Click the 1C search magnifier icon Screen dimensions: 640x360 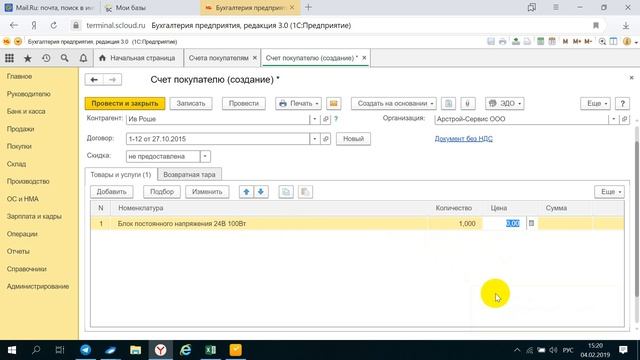click(64, 58)
